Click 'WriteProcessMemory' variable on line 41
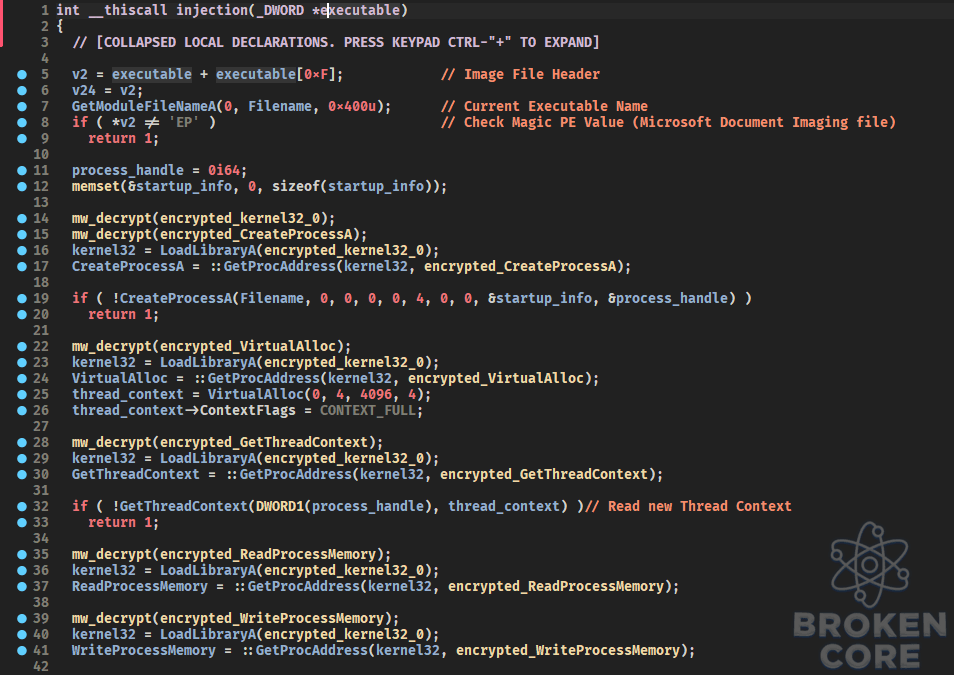Viewport: 954px width, 675px height. tap(144, 650)
